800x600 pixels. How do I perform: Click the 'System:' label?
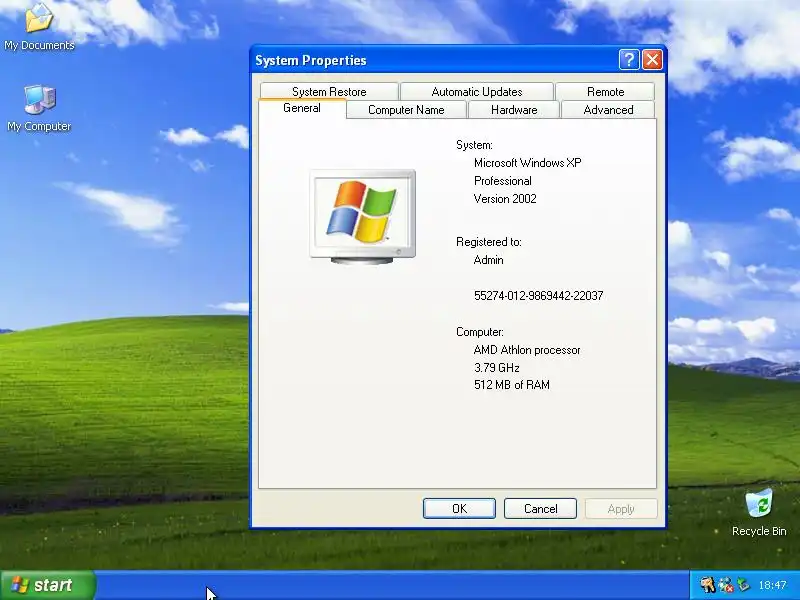474,145
